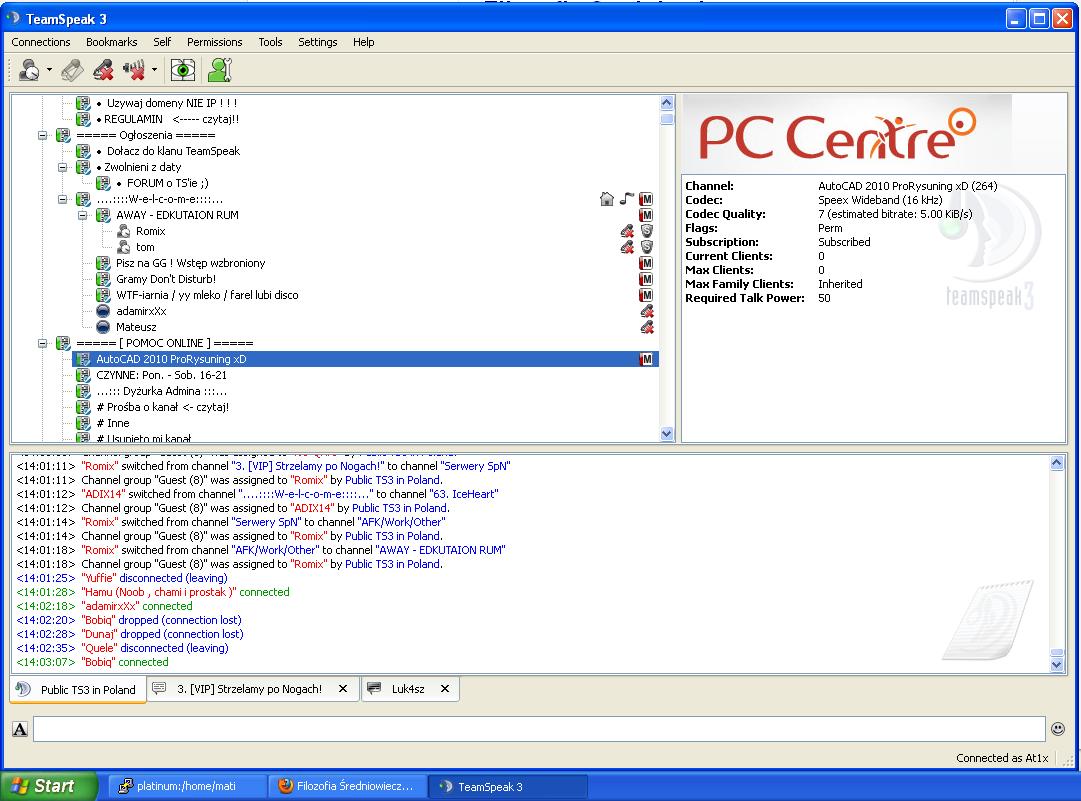This screenshot has width=1081, height=801.
Task: Toggle Subscribe to all channels eye icon
Action: pos(183,70)
